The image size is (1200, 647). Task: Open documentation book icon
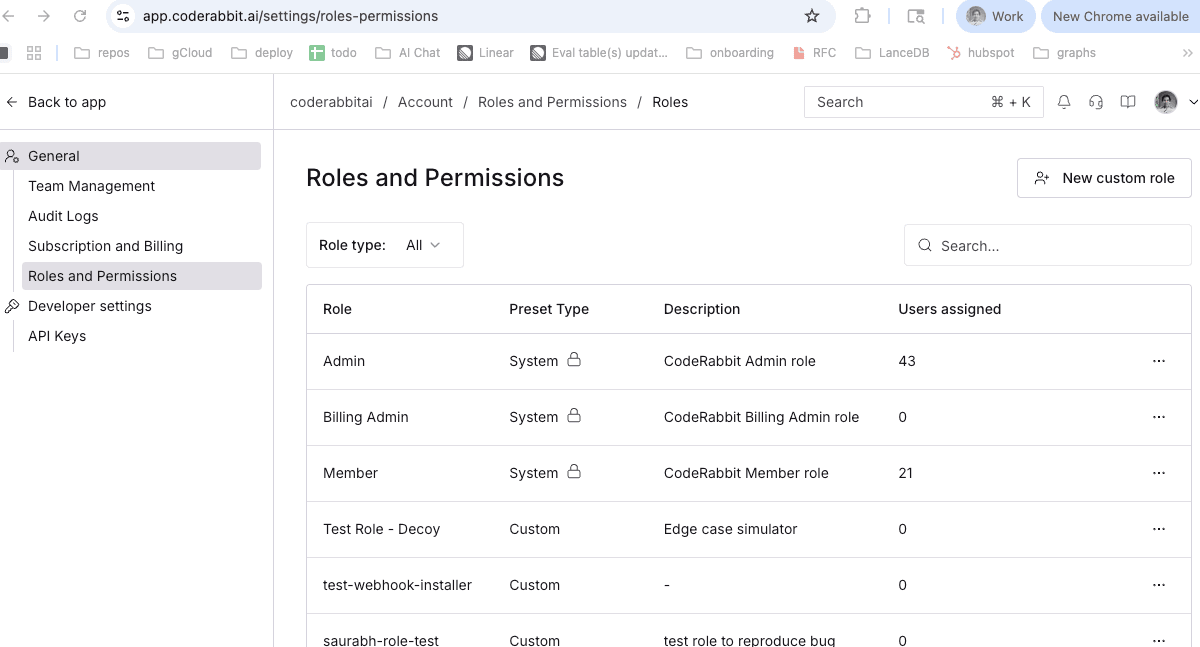[x=1128, y=102]
